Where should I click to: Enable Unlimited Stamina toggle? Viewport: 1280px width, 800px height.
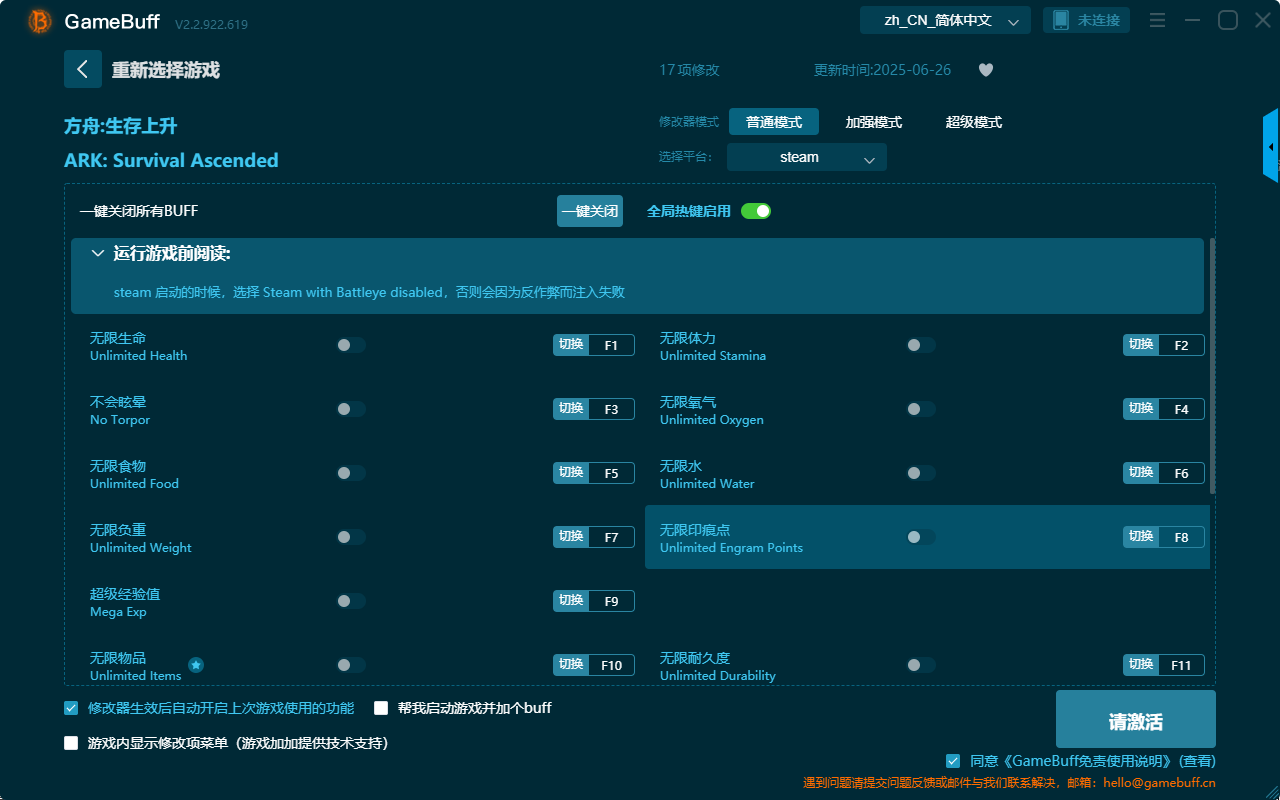pos(921,345)
